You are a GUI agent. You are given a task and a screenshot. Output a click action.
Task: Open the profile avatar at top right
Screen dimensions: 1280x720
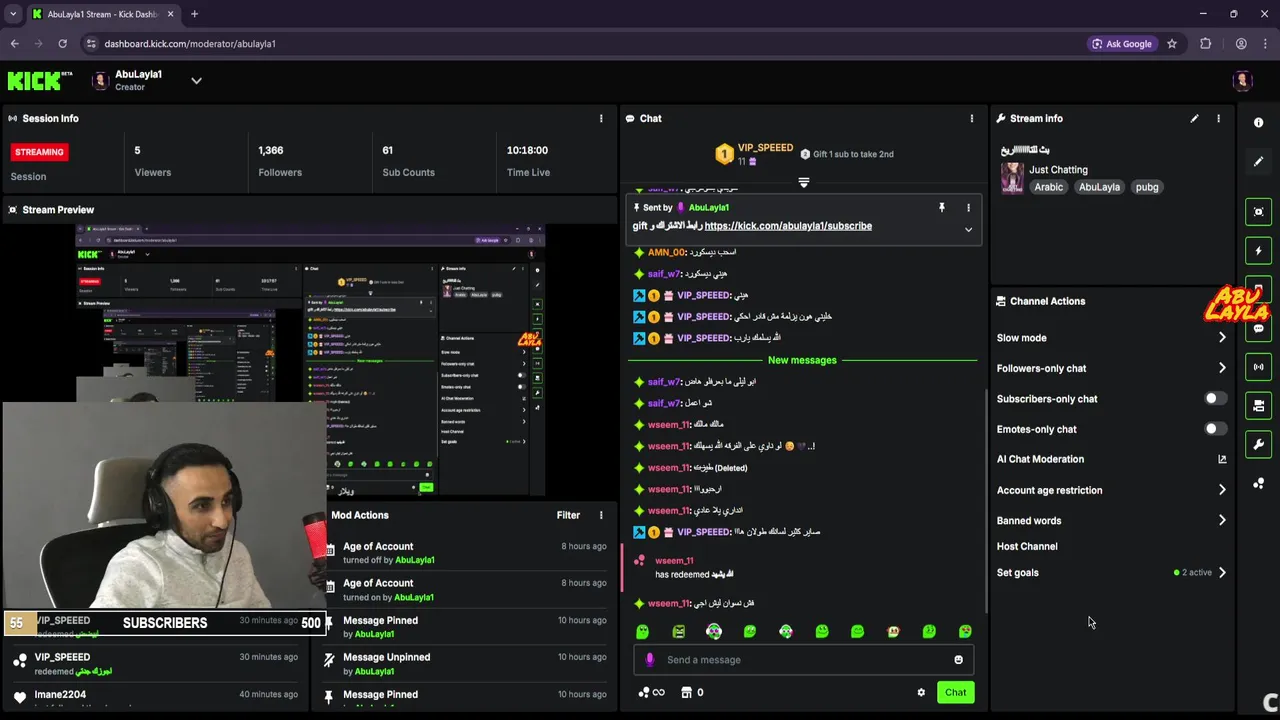pyautogui.click(x=1243, y=81)
